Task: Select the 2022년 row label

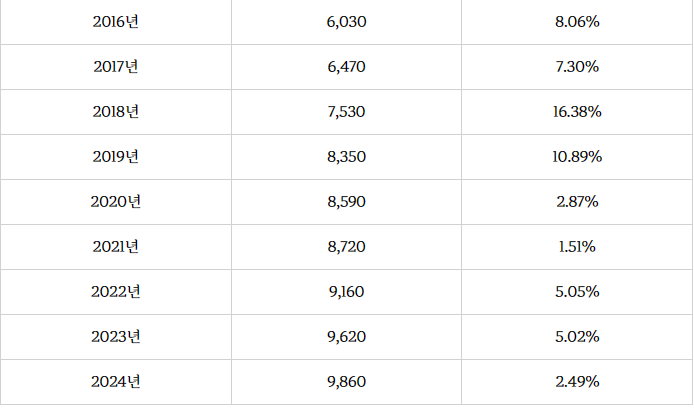Action: click(115, 292)
